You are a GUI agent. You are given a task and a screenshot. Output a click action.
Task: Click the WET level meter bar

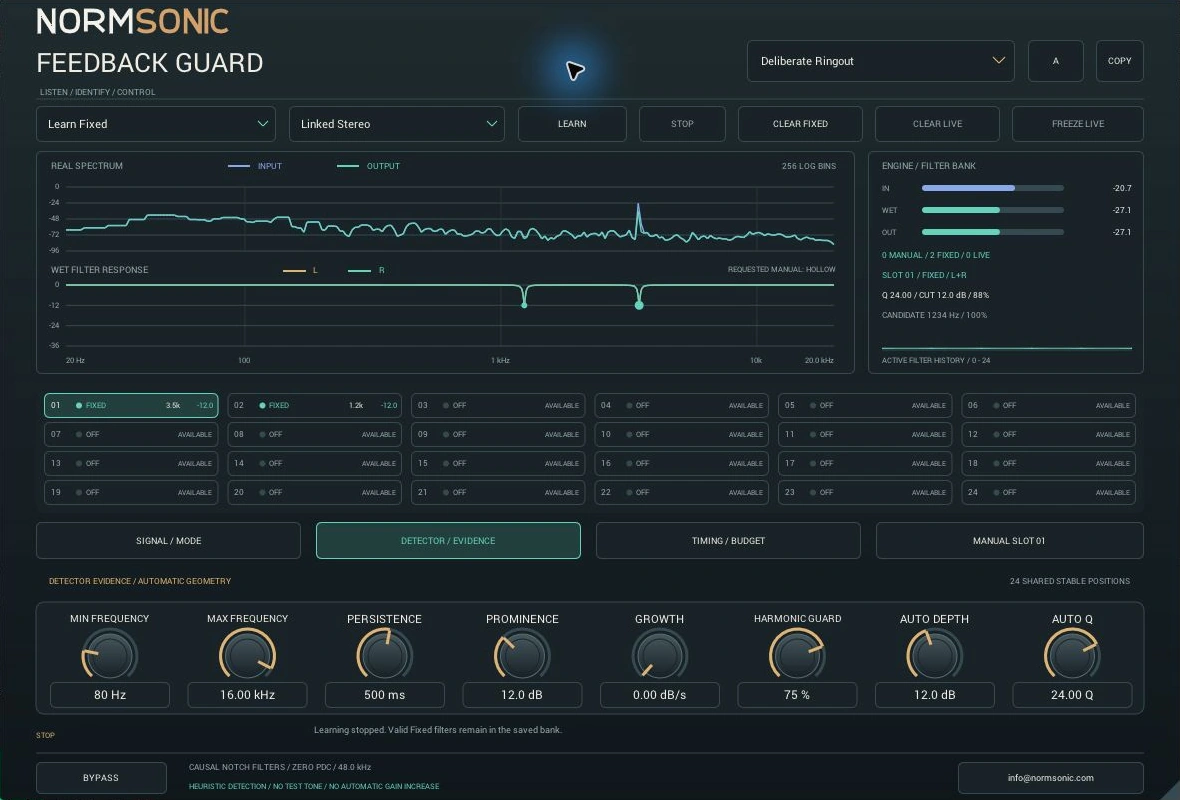click(x=993, y=210)
